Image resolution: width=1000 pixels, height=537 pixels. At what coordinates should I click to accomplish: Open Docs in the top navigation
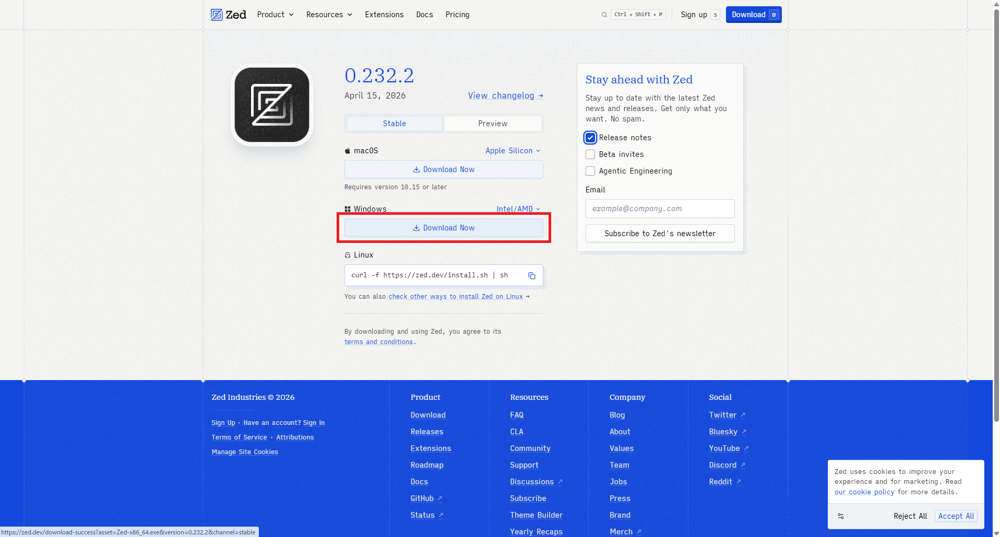pyautogui.click(x=424, y=15)
